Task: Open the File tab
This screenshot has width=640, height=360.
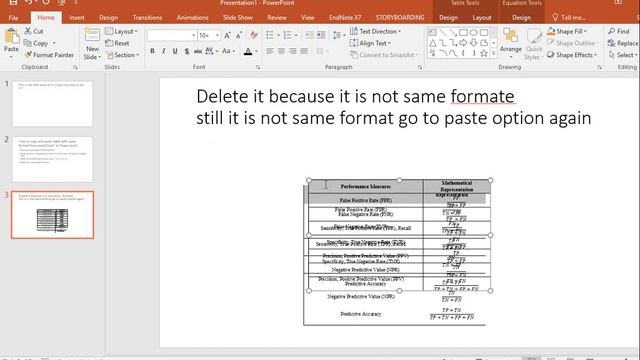Action: [x=13, y=18]
